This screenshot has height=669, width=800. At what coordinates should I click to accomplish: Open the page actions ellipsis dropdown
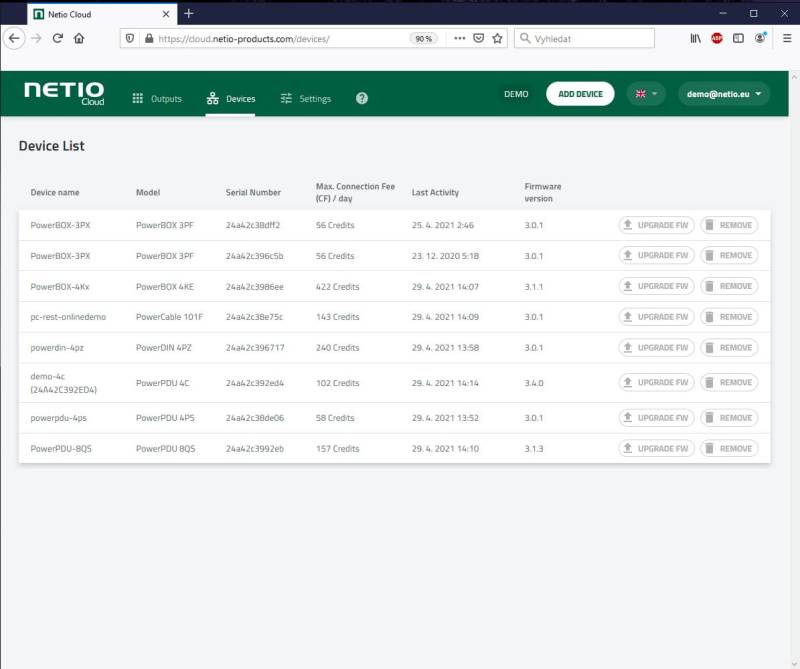coord(459,38)
